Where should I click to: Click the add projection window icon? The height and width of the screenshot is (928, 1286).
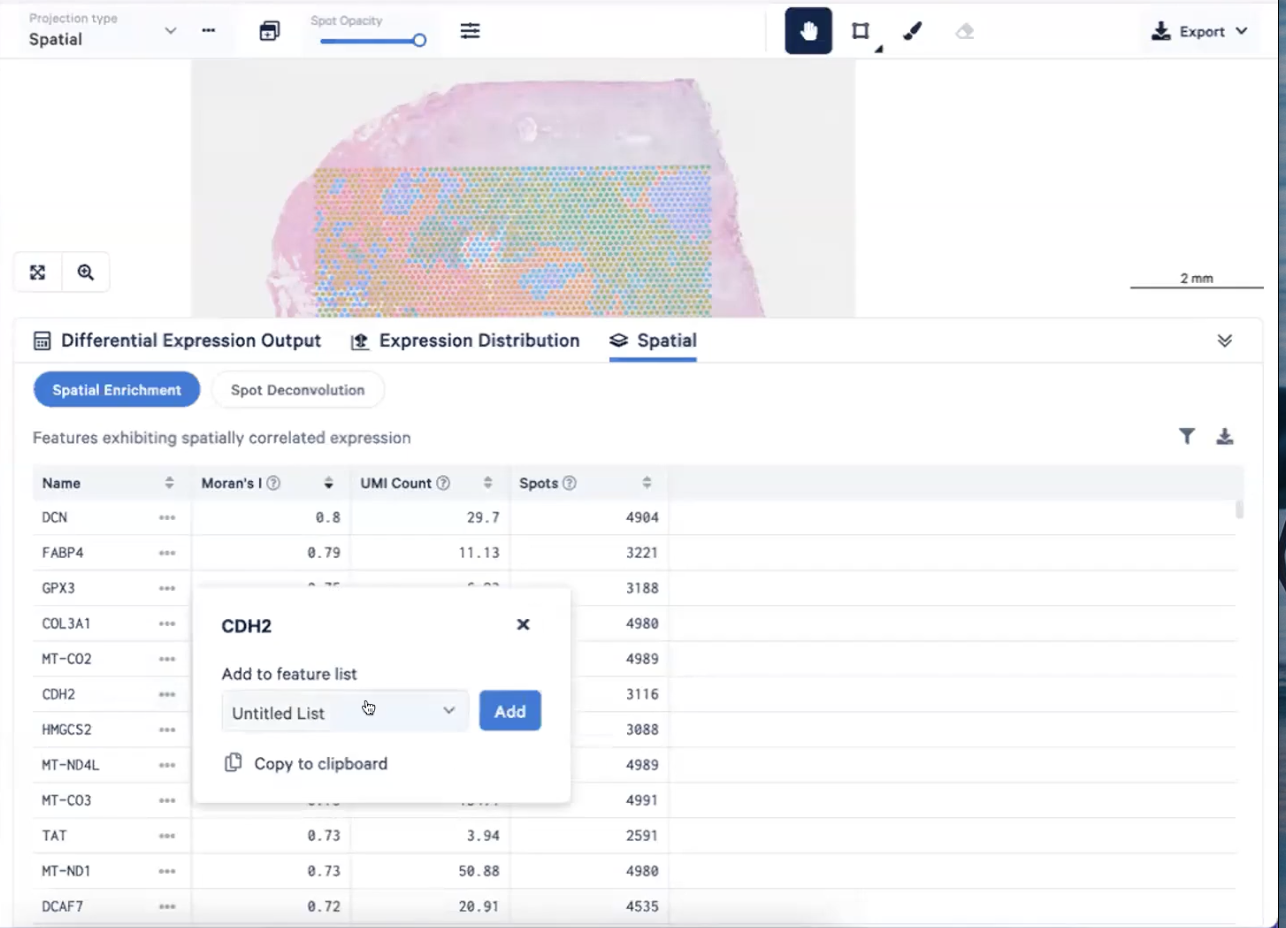tap(269, 31)
